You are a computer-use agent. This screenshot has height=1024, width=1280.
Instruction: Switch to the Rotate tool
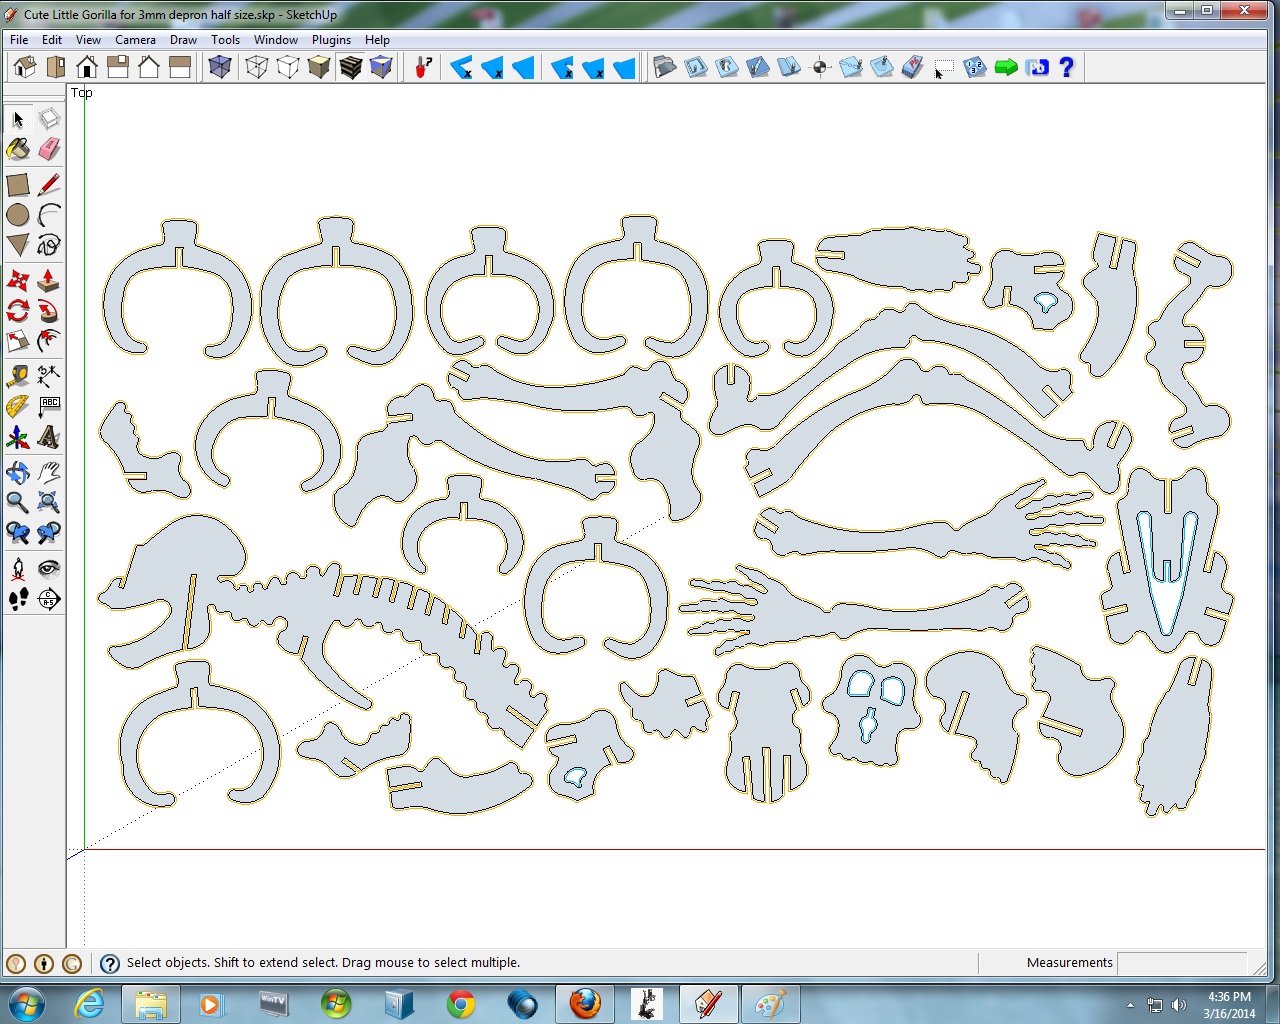point(18,311)
